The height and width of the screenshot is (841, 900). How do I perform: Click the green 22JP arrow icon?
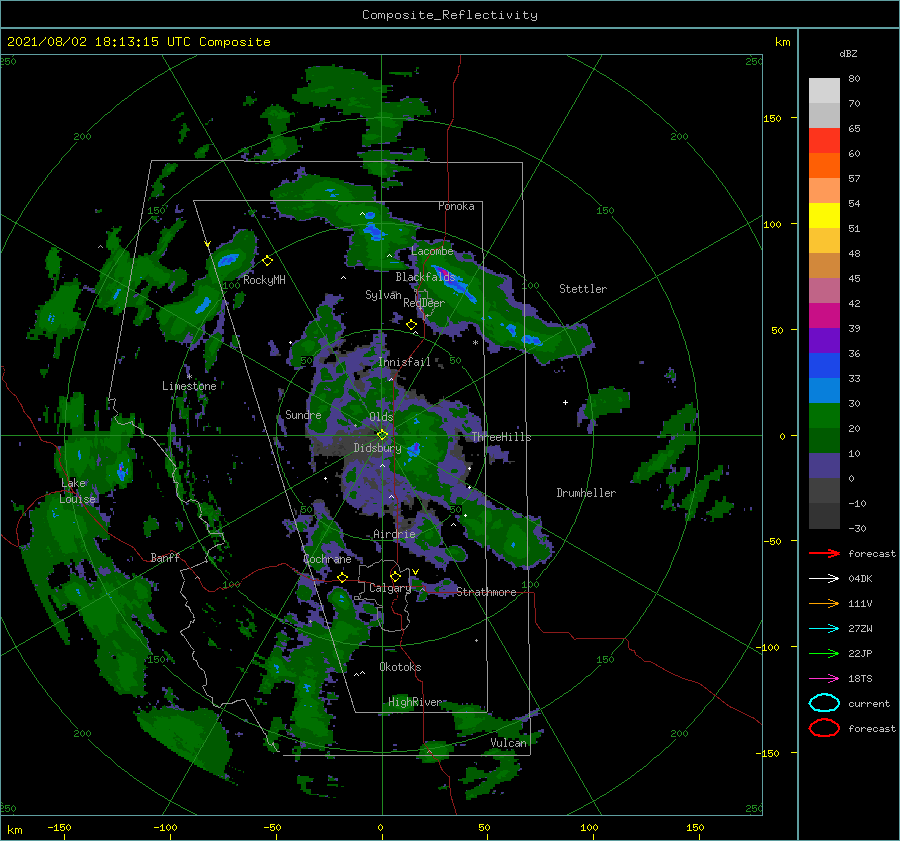point(824,653)
